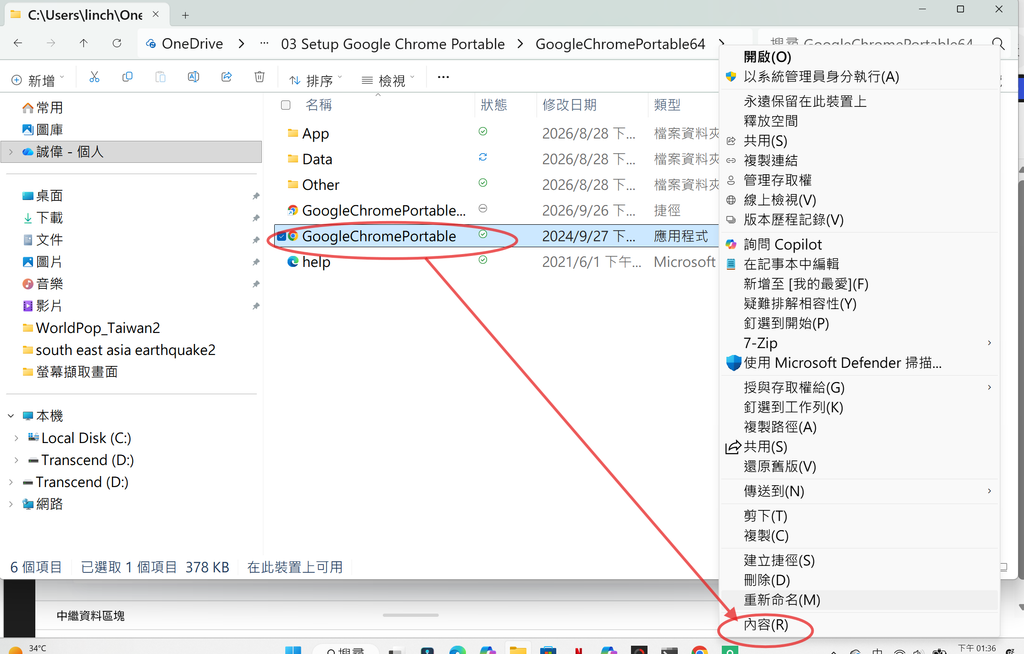The height and width of the screenshot is (654, 1024).
Task: Click the Rename icon in toolbar
Action: [193, 77]
